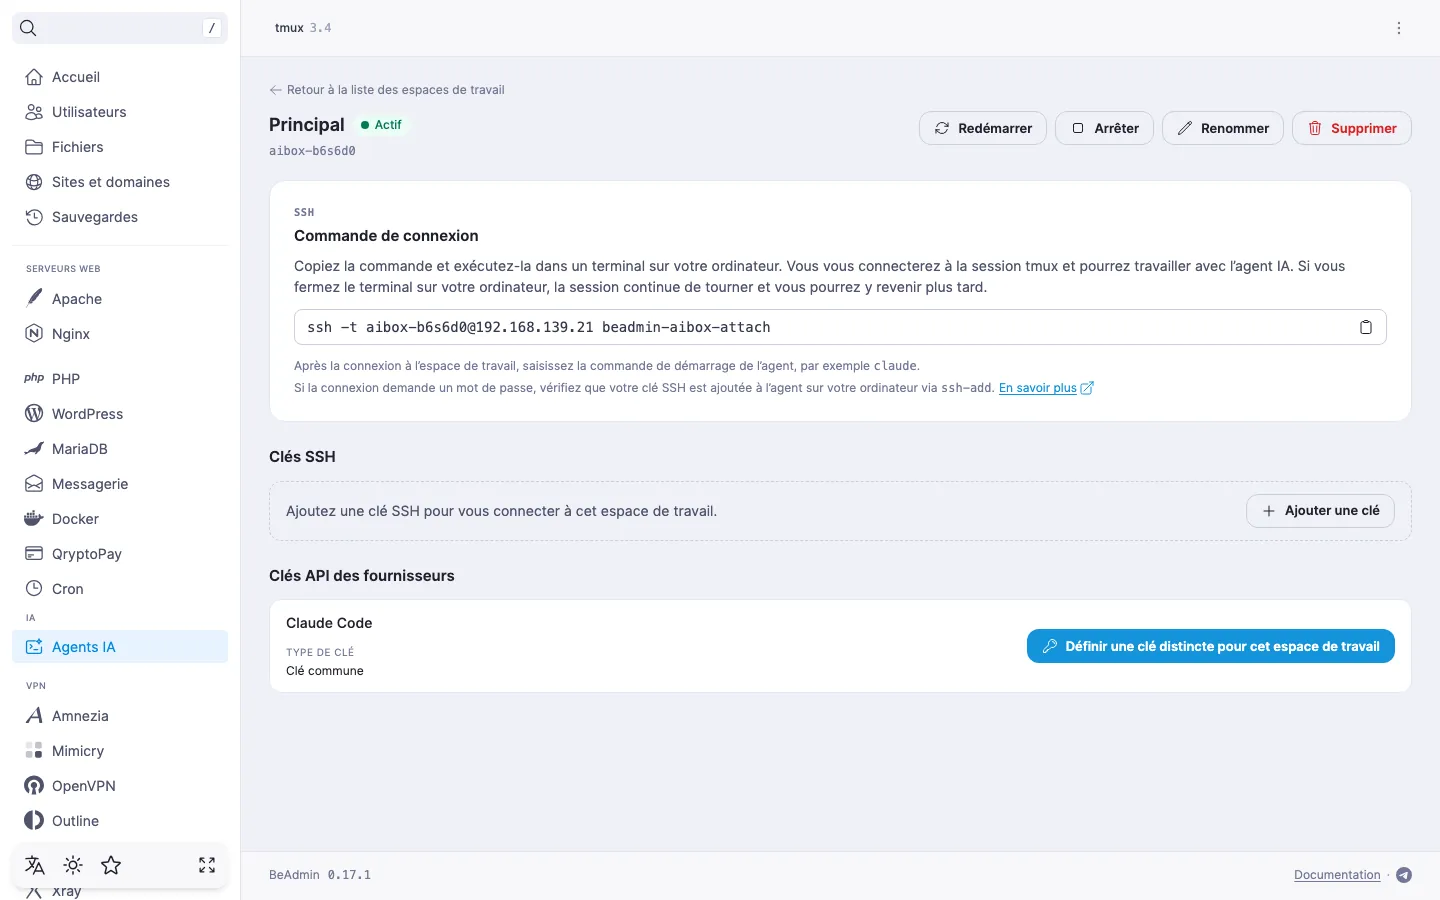This screenshot has height=900, width=1440.
Task: Click the Outline VPN icon
Action: point(34,821)
